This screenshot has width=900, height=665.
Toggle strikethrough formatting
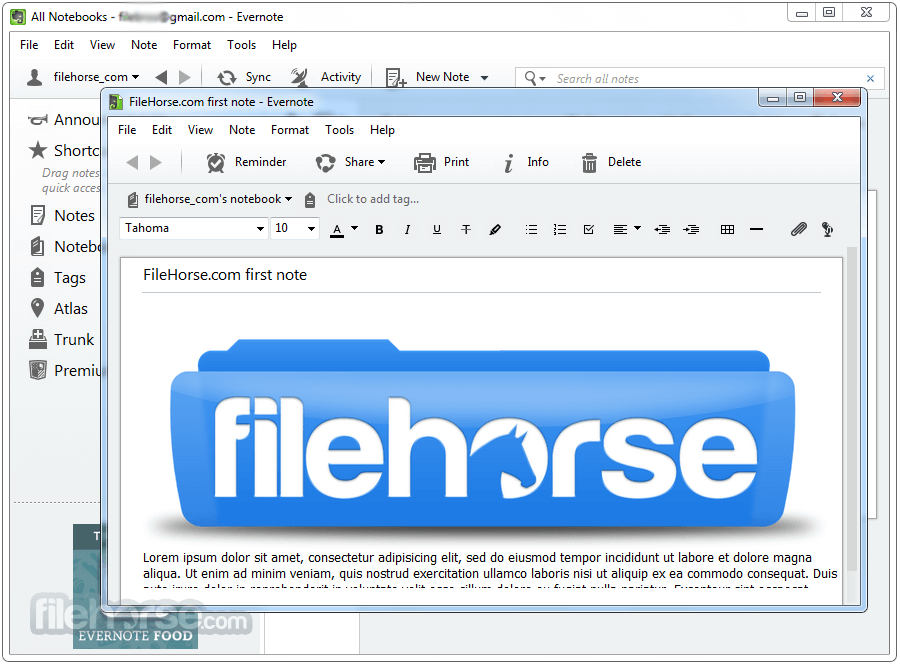(466, 230)
